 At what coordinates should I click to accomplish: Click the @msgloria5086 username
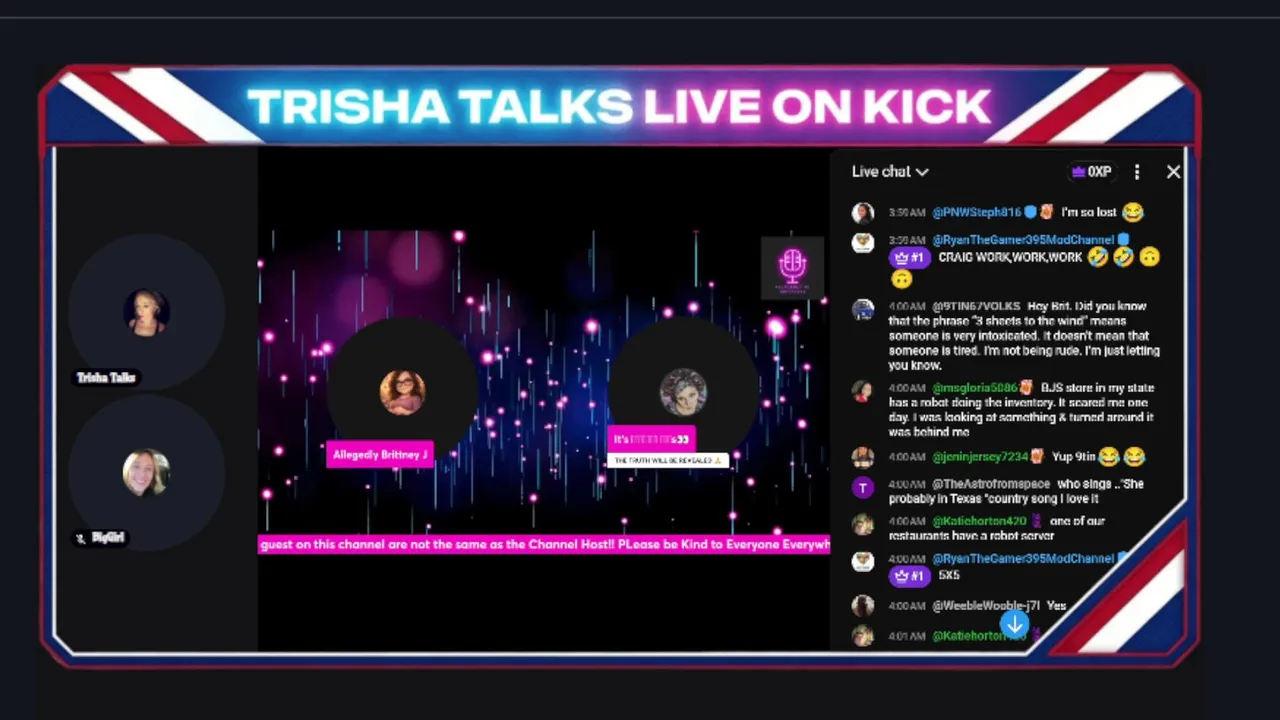(x=974, y=388)
